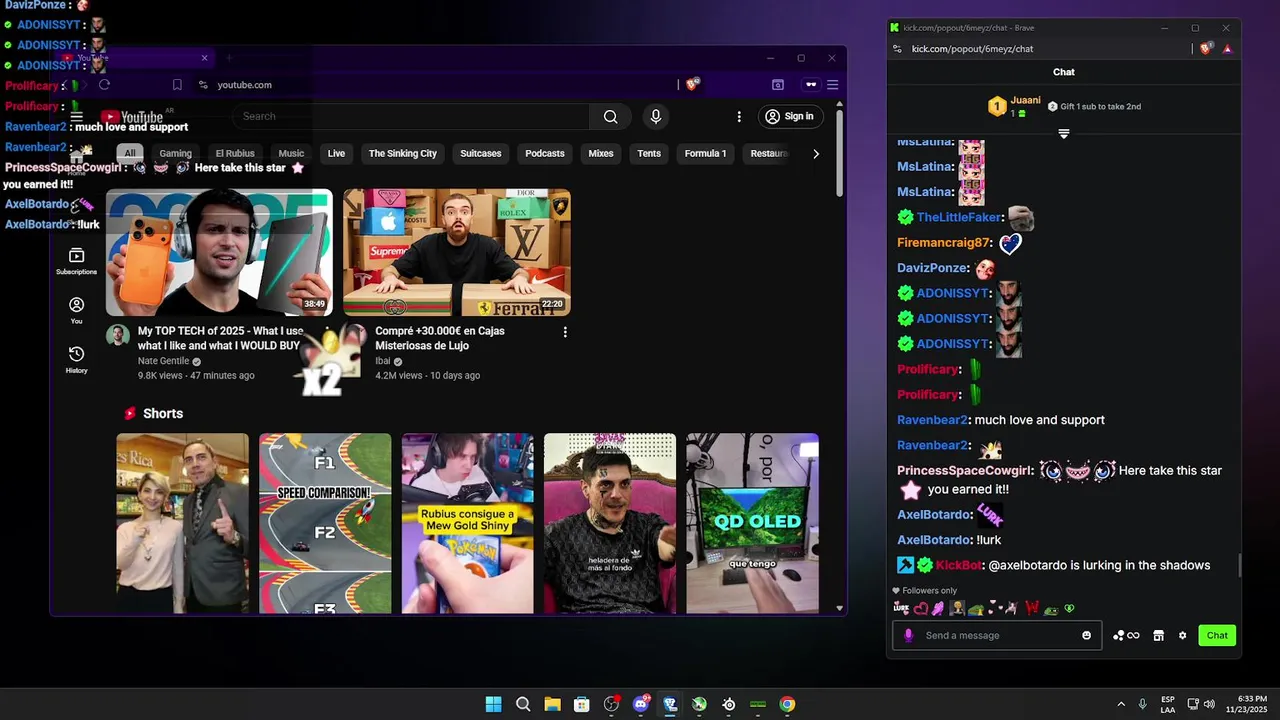1280x720 pixels.
Task: Open Brave wallet icon in YouTube toolbar
Action: 778,85
